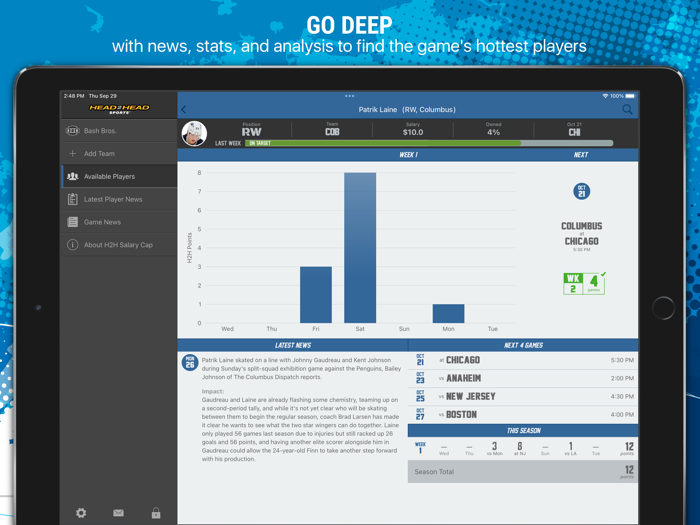Open Latest Player News section

119,199
